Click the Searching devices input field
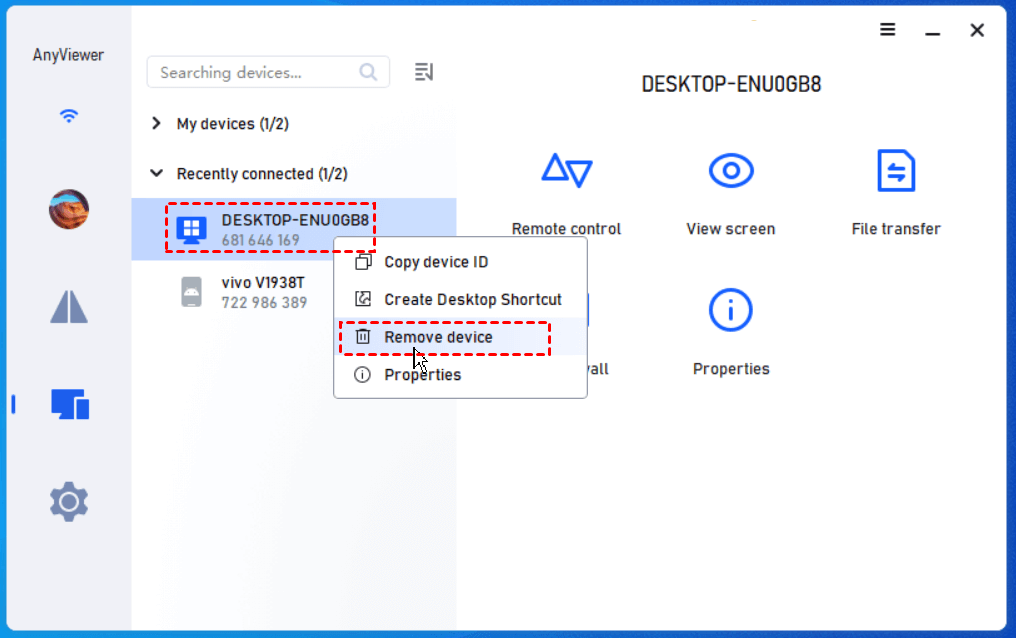This screenshot has width=1016, height=638. point(268,72)
